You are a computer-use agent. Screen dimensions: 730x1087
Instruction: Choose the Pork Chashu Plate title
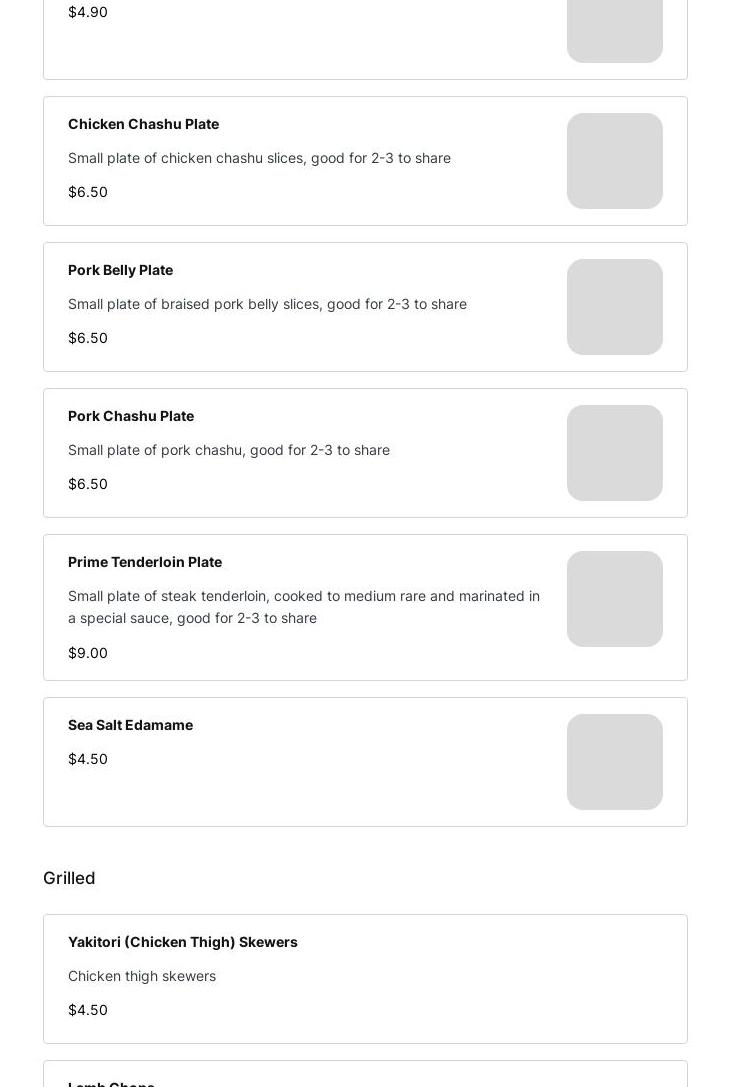pyautogui.click(x=131, y=416)
